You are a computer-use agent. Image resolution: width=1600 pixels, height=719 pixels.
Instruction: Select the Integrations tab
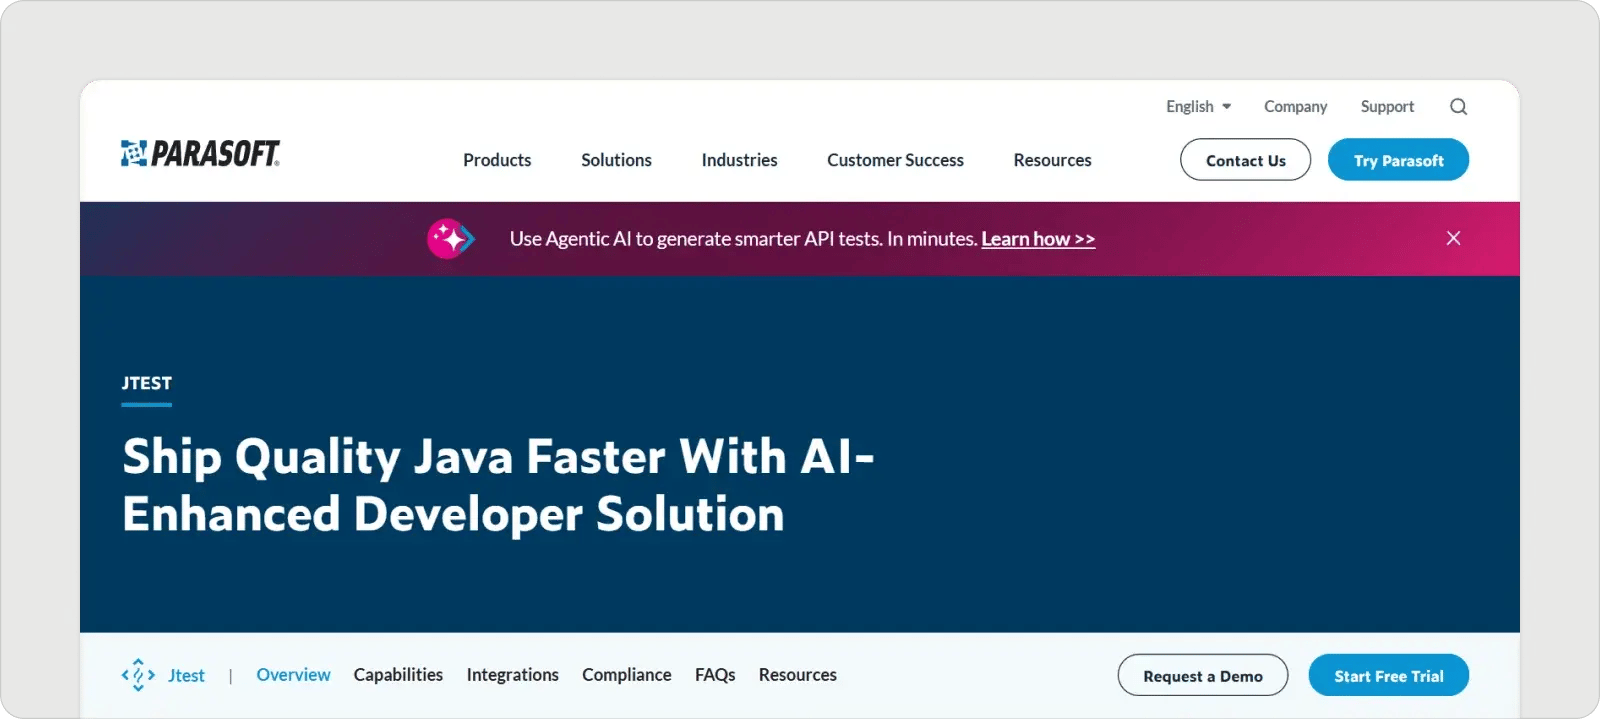pyautogui.click(x=512, y=675)
